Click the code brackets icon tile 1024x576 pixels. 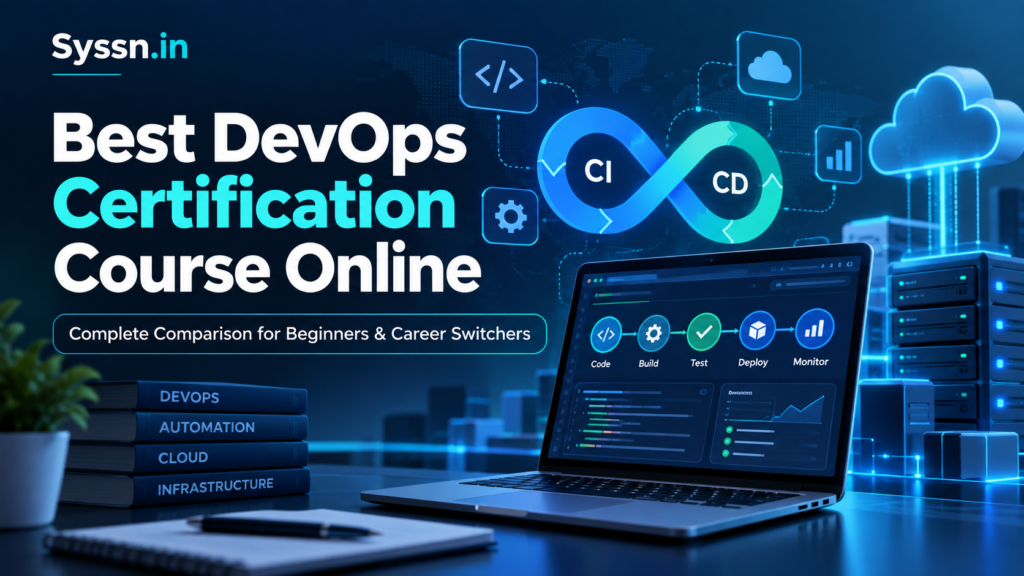click(498, 76)
